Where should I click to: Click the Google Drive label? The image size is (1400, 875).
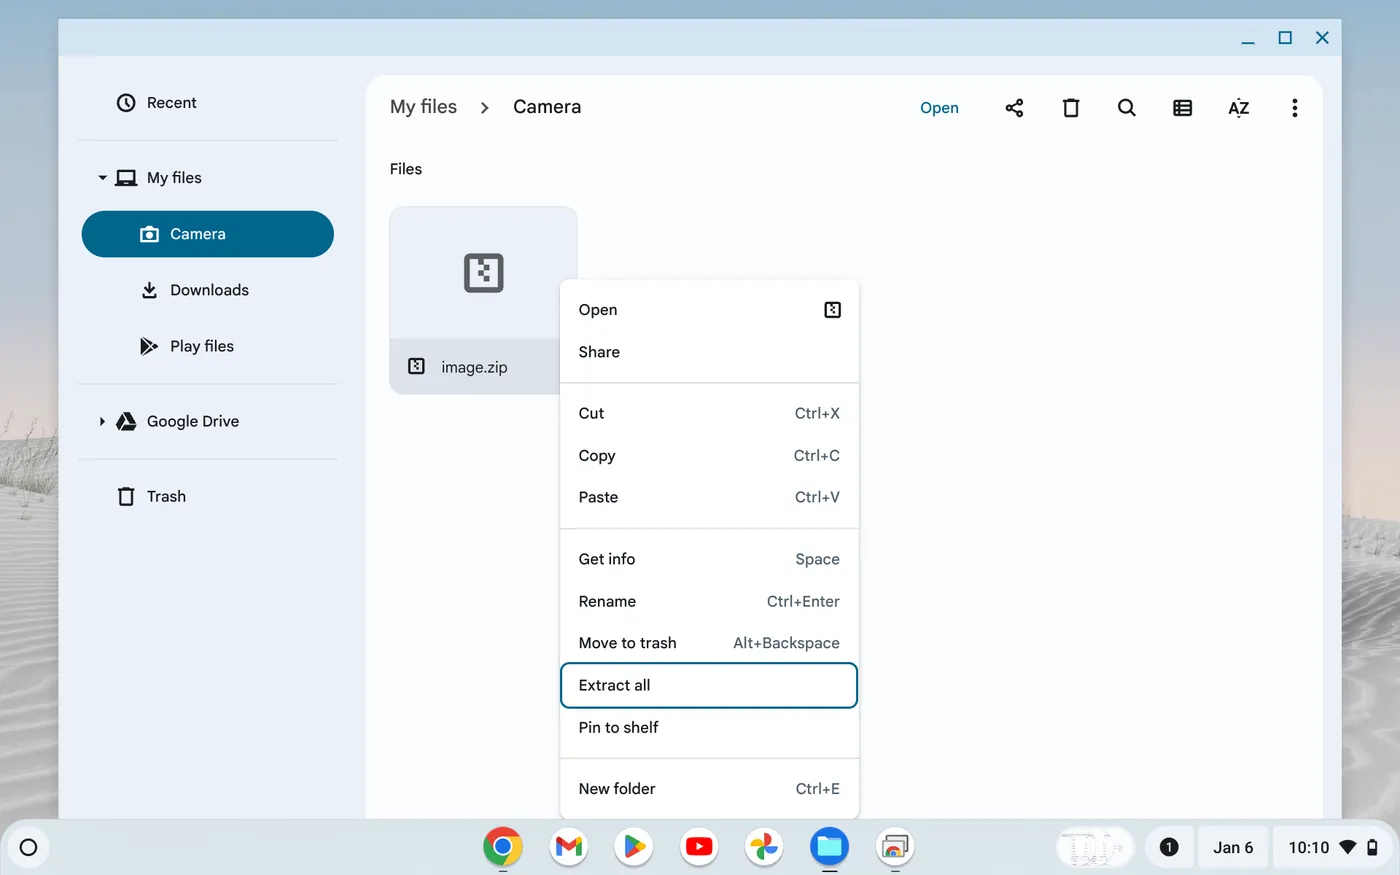click(193, 422)
